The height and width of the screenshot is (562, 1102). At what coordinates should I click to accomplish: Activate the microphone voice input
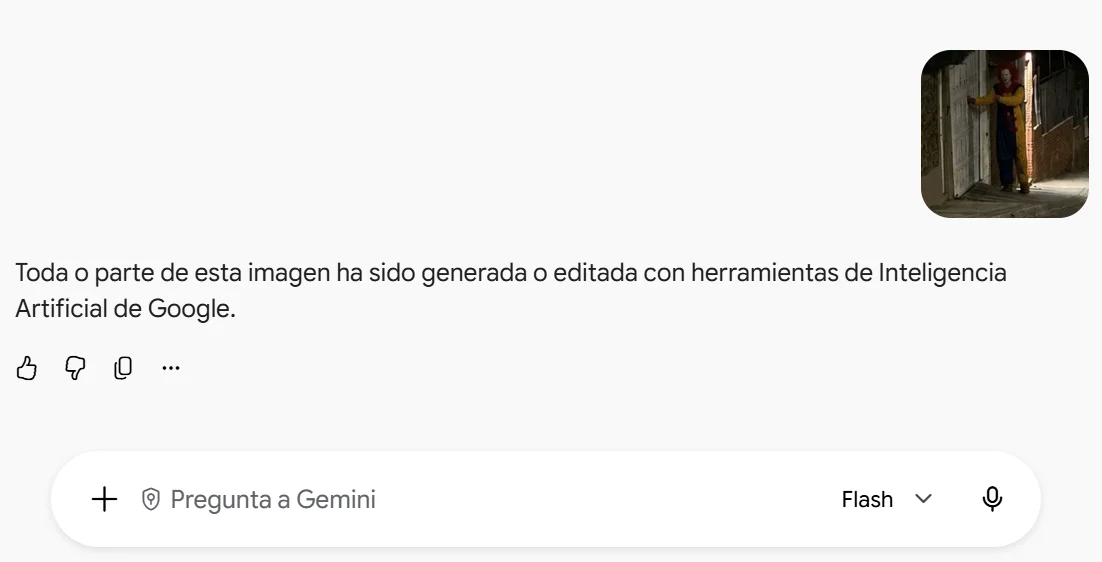pos(992,499)
